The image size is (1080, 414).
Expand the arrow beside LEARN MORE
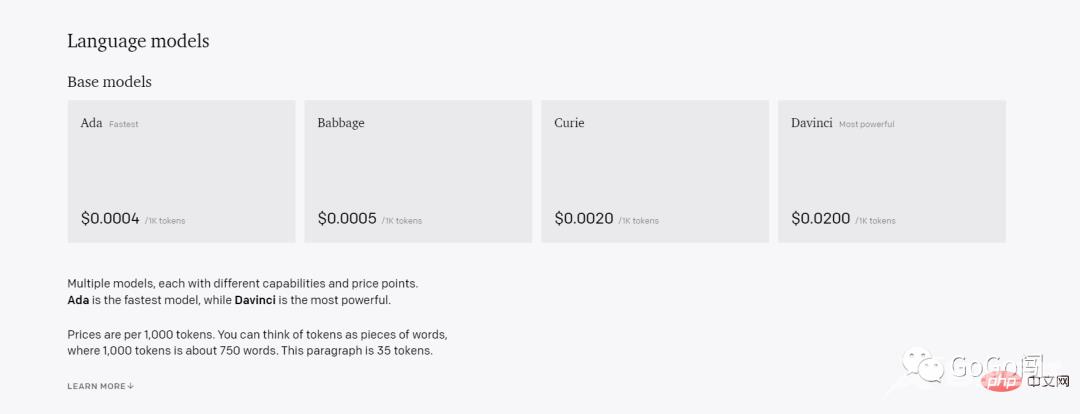click(131, 386)
